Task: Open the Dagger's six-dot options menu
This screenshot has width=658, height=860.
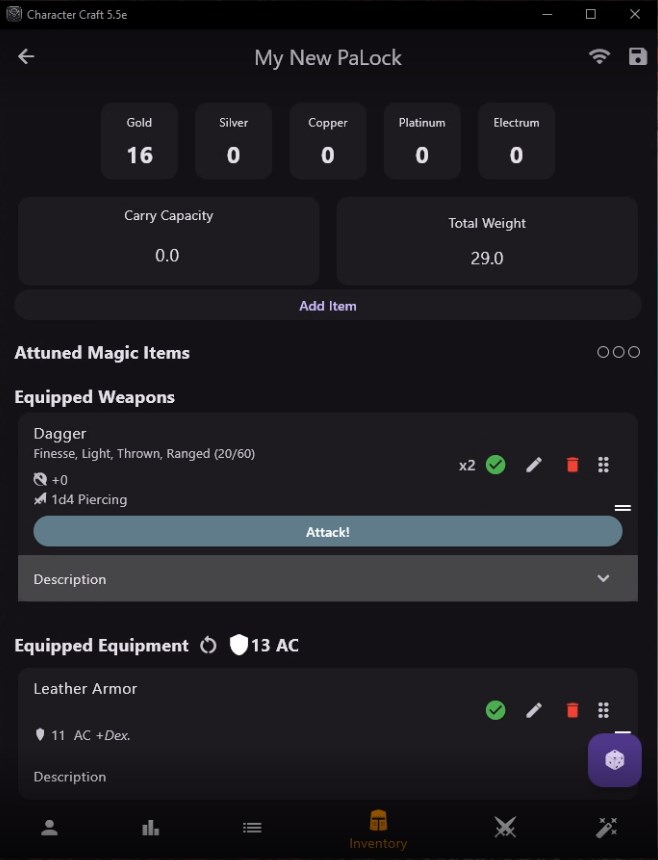Action: 603,464
